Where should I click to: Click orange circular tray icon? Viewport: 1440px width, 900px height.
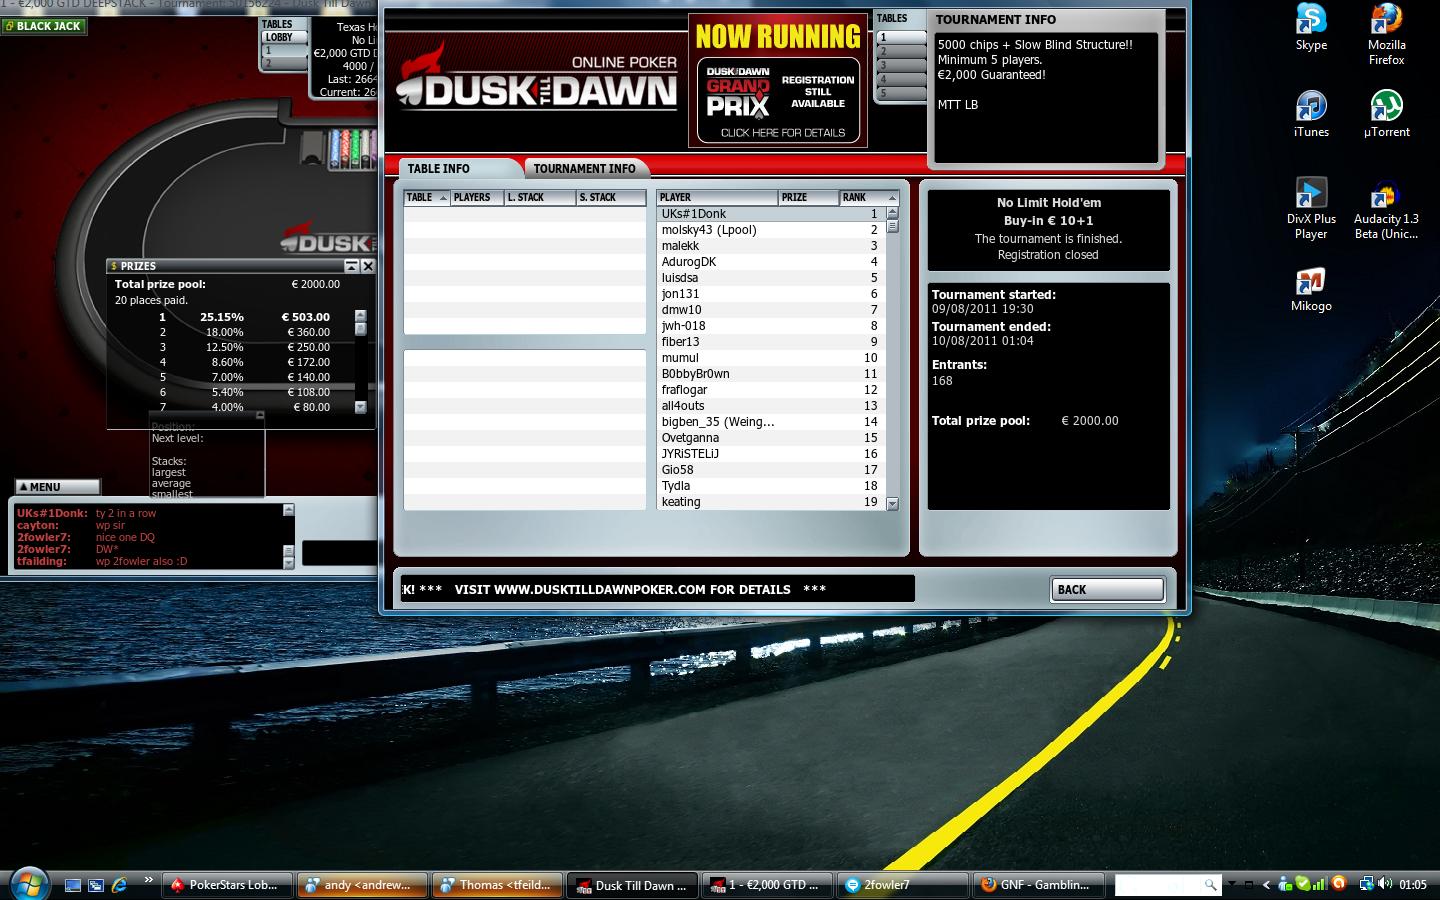[x=1339, y=883]
